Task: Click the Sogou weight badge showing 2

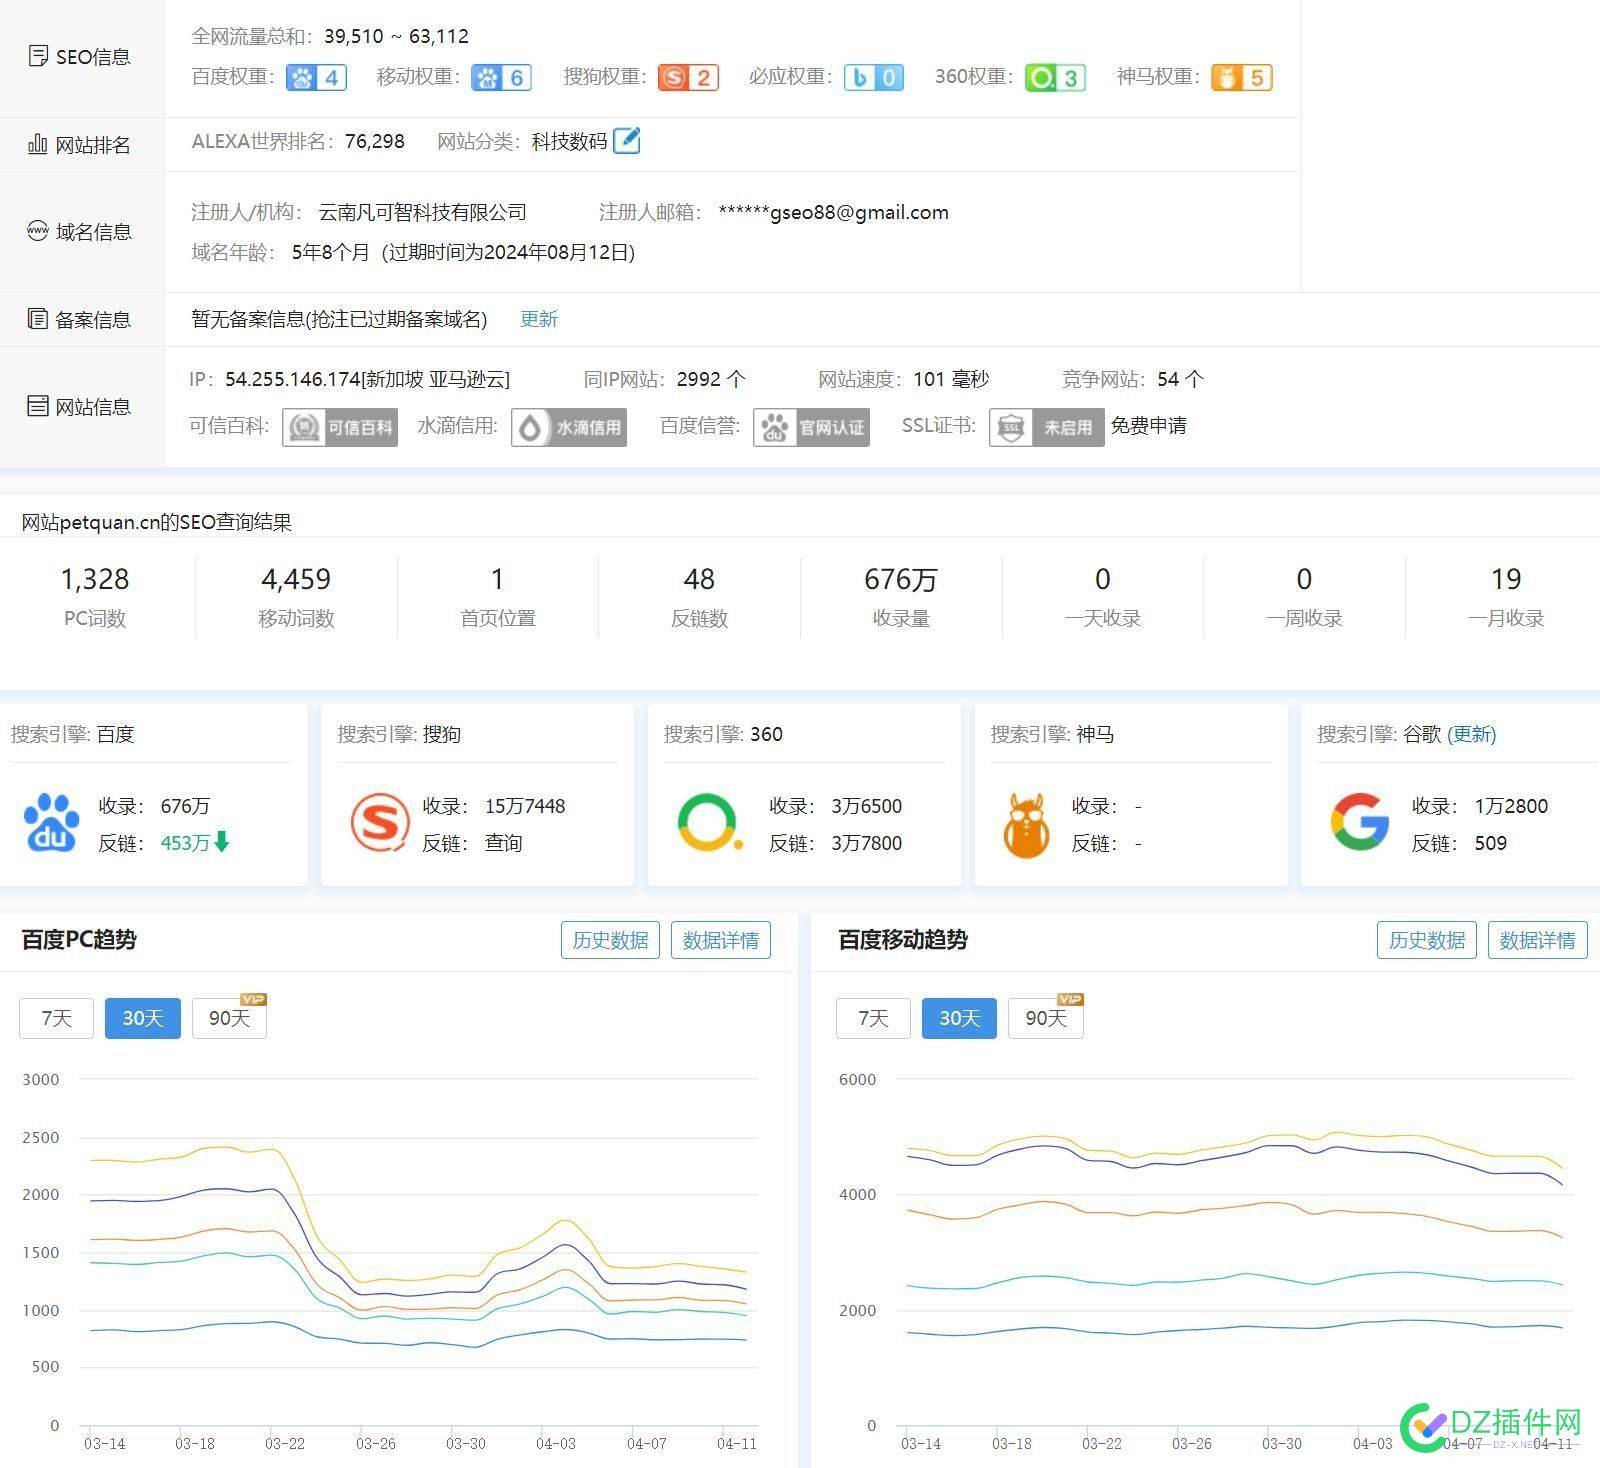Action: click(x=688, y=78)
